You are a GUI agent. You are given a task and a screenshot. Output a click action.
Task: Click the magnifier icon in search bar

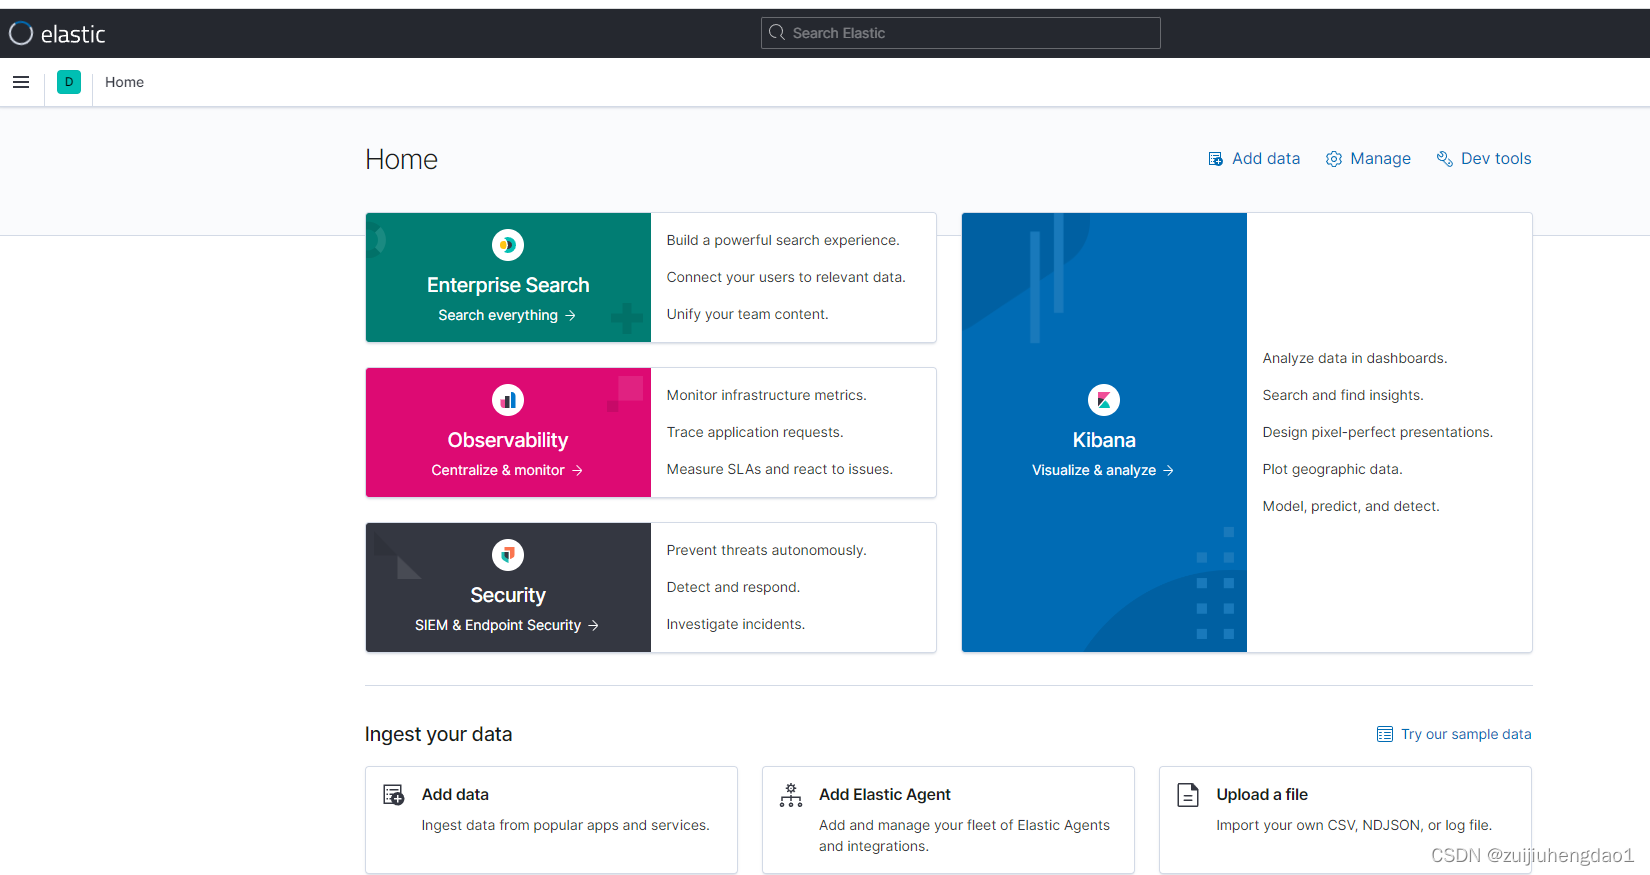777,33
